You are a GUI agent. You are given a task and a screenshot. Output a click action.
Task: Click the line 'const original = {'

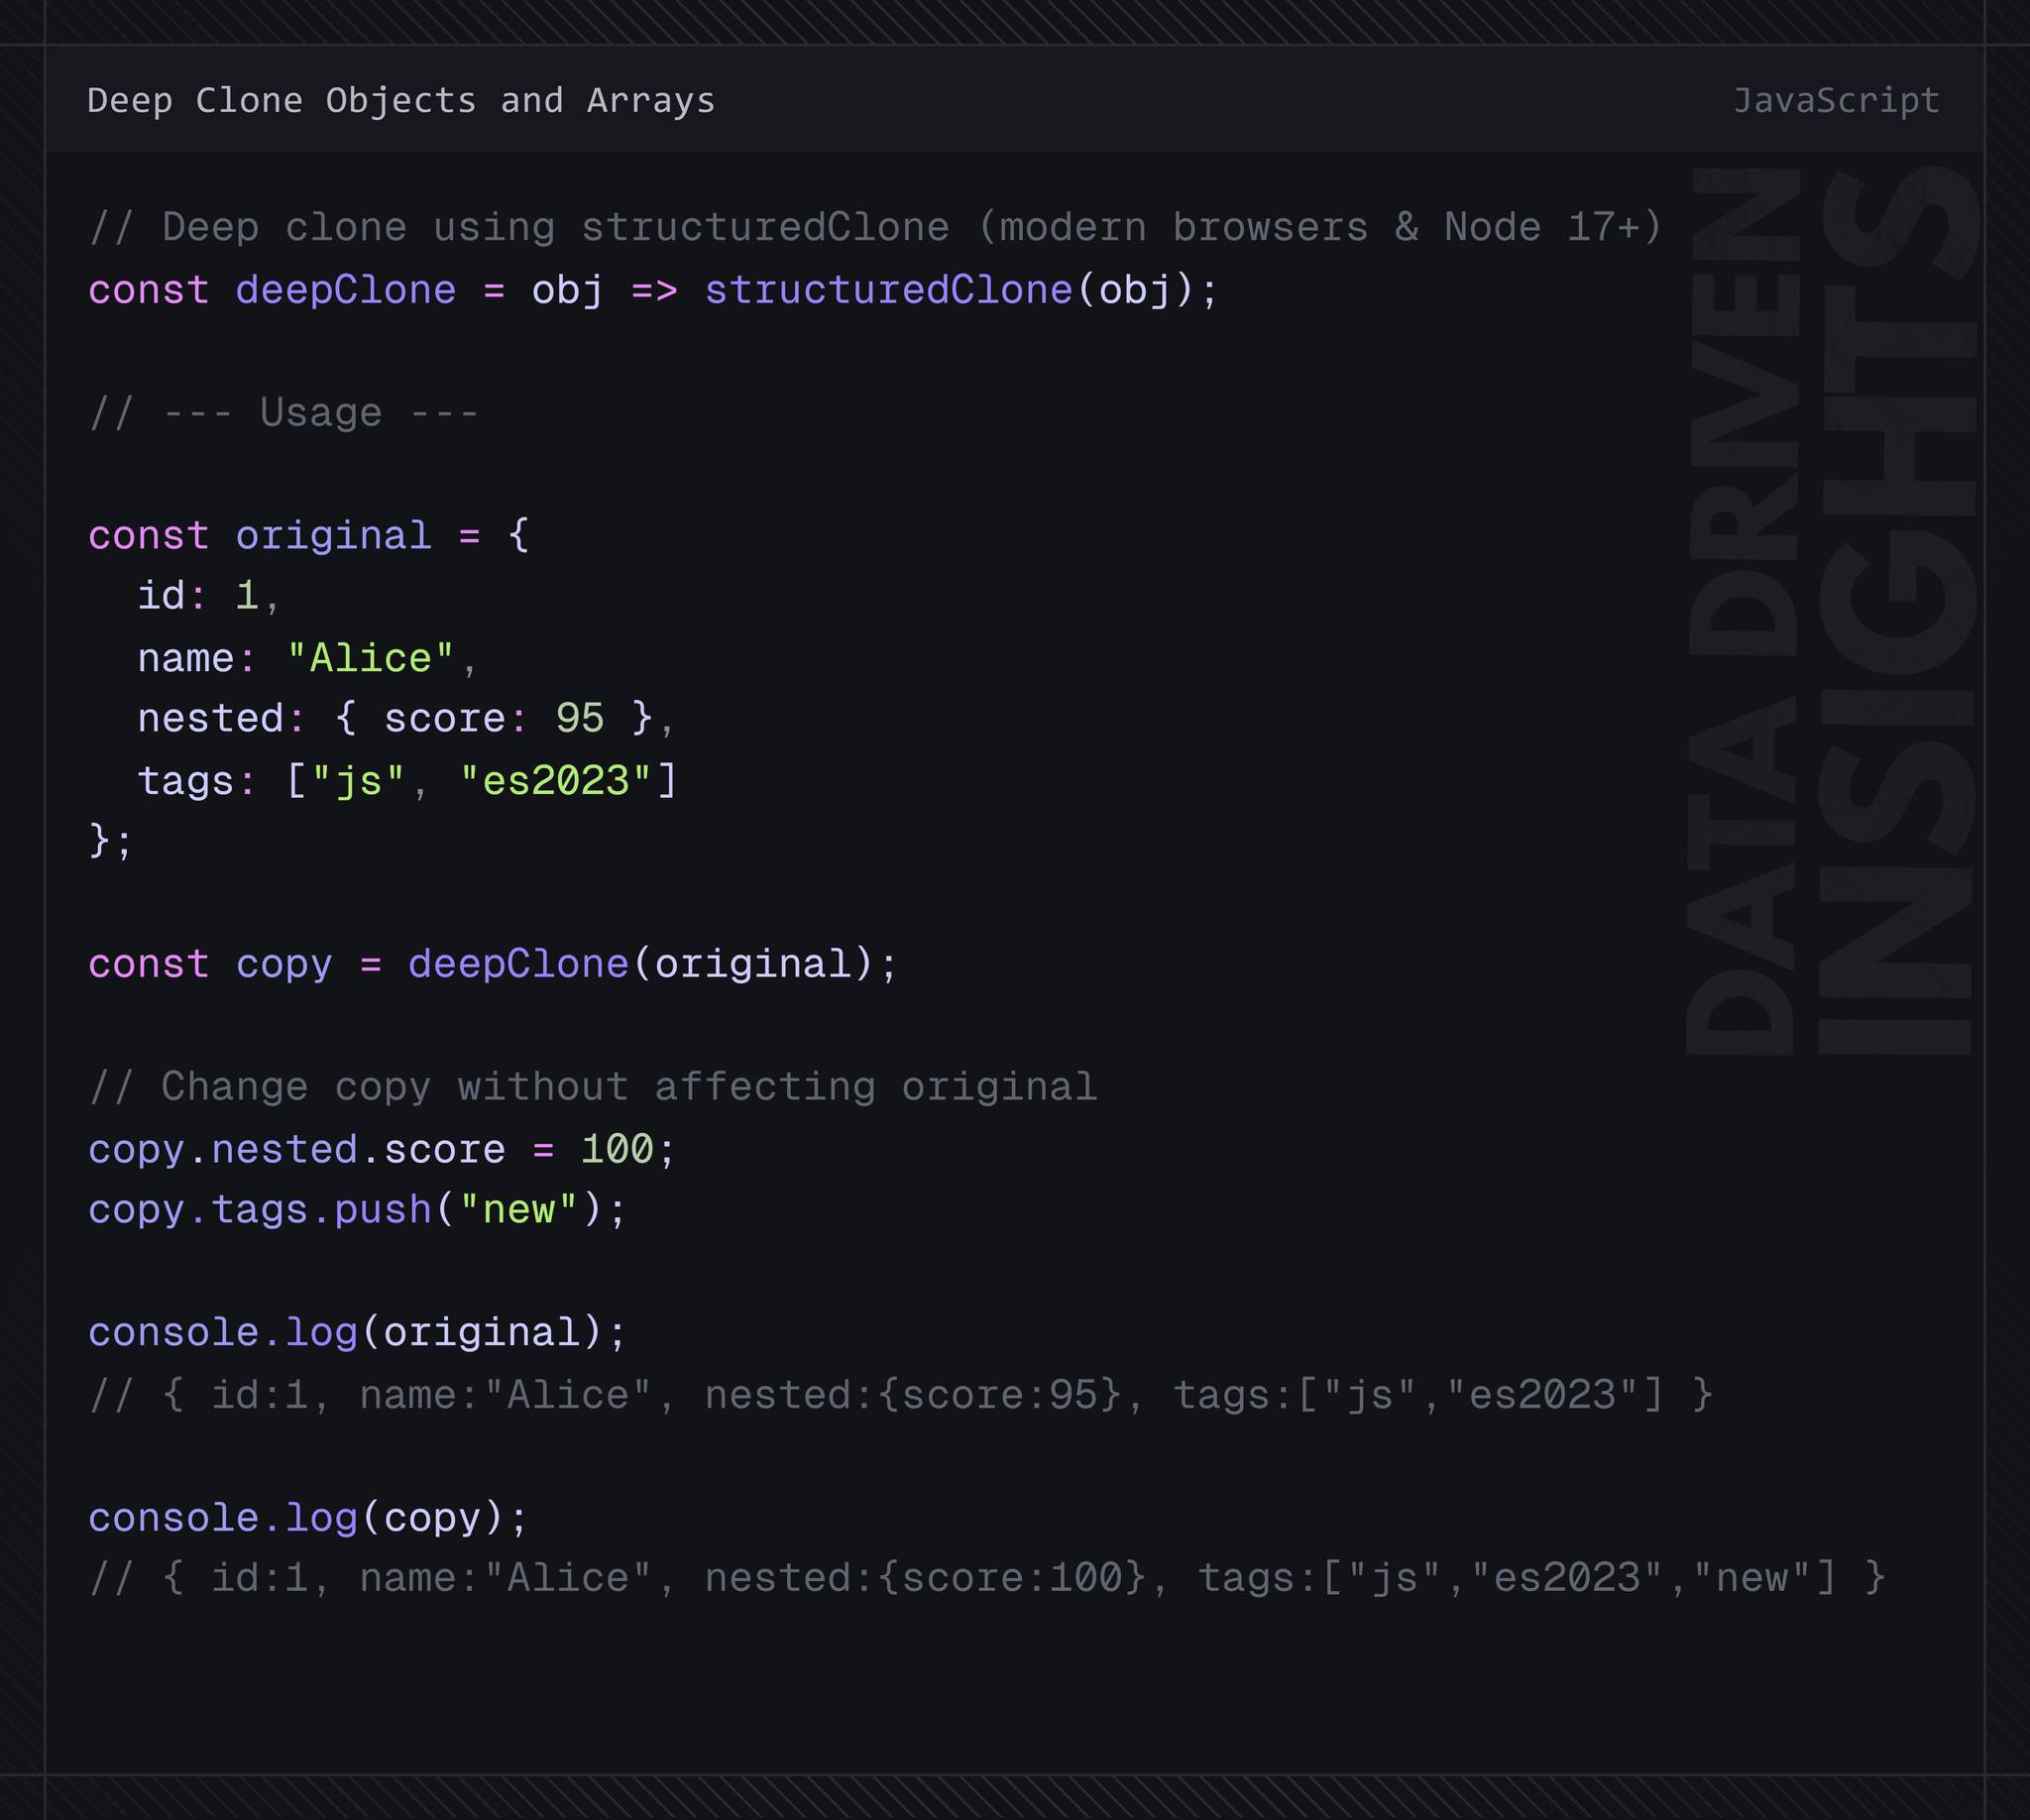[309, 536]
